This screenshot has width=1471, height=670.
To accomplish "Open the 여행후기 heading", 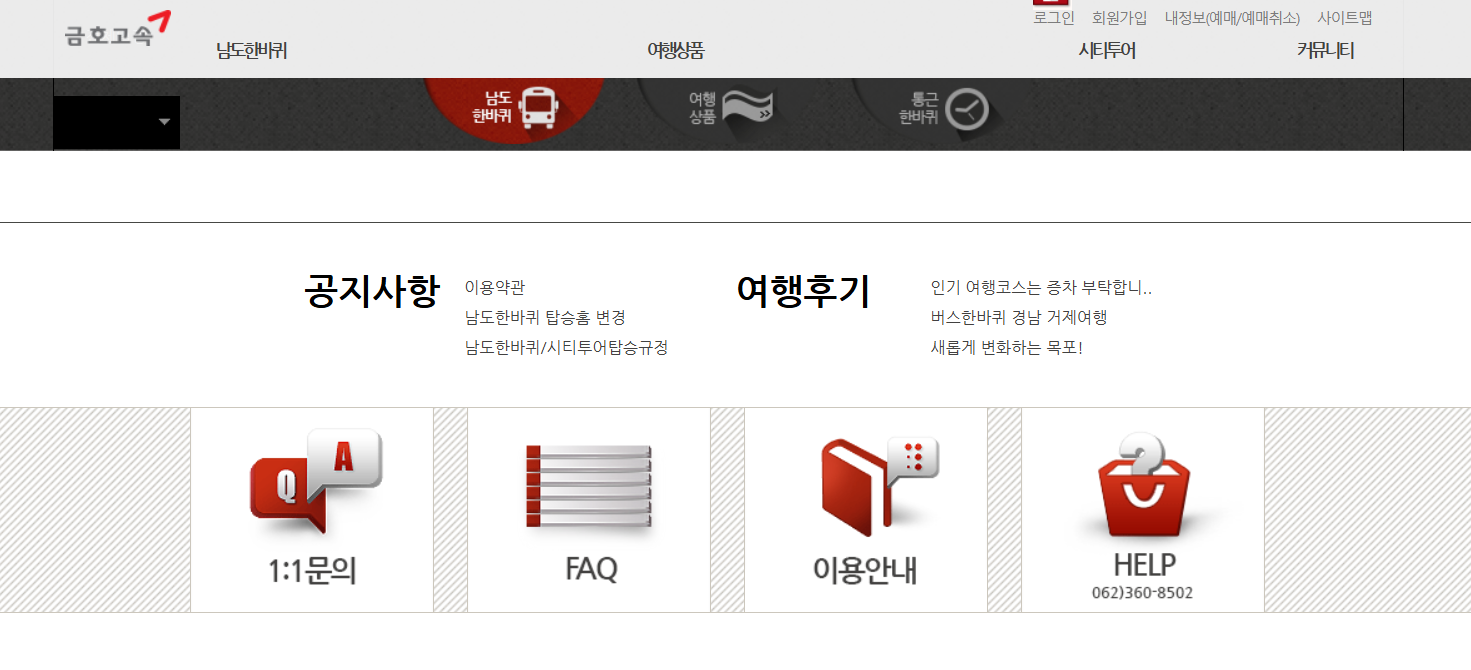I will click(x=804, y=291).
